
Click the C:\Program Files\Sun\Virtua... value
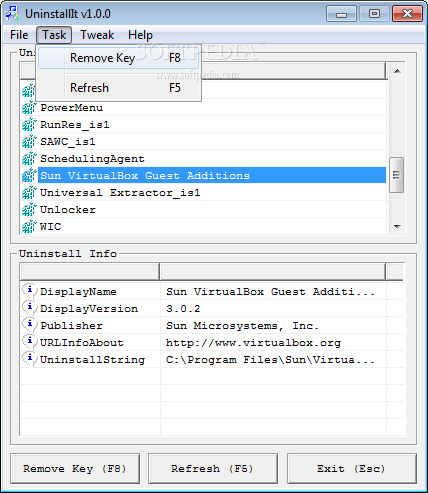coord(270,360)
